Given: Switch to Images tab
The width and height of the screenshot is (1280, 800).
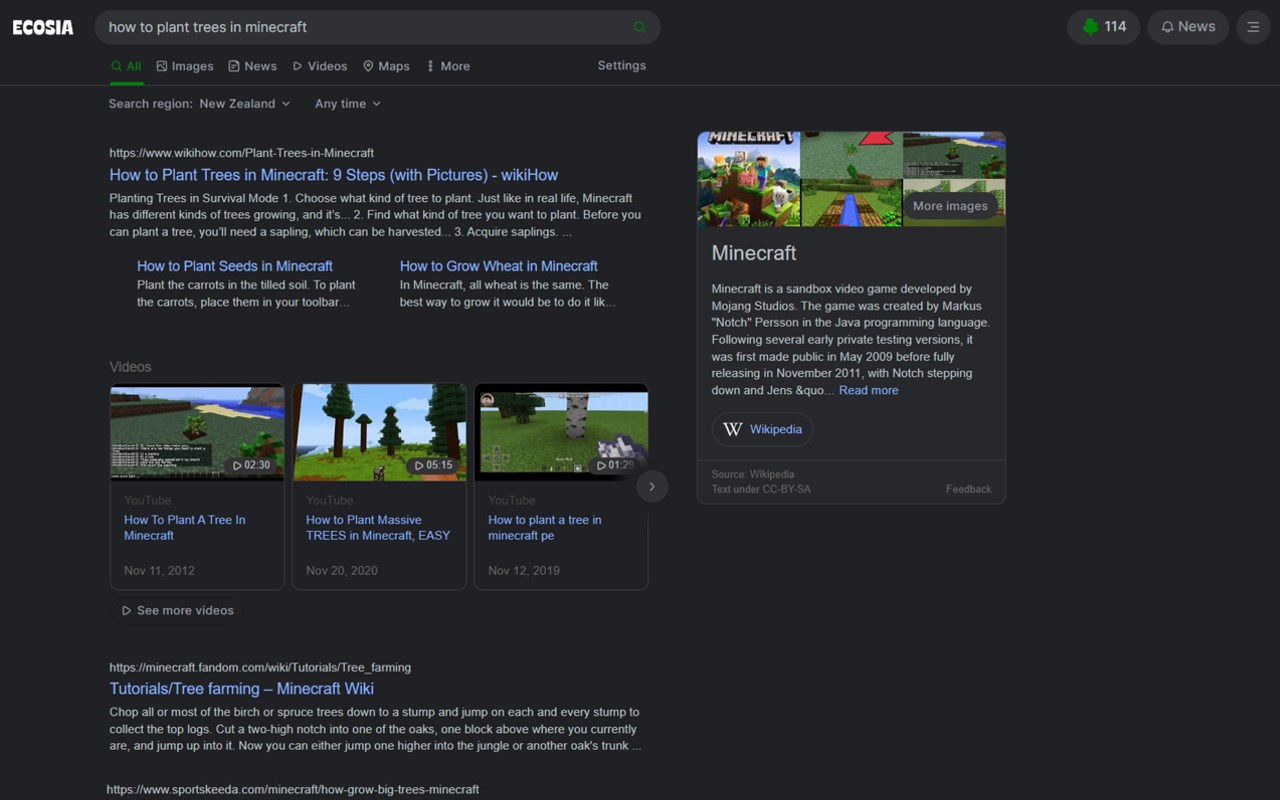Looking at the screenshot, I should pos(185,66).
